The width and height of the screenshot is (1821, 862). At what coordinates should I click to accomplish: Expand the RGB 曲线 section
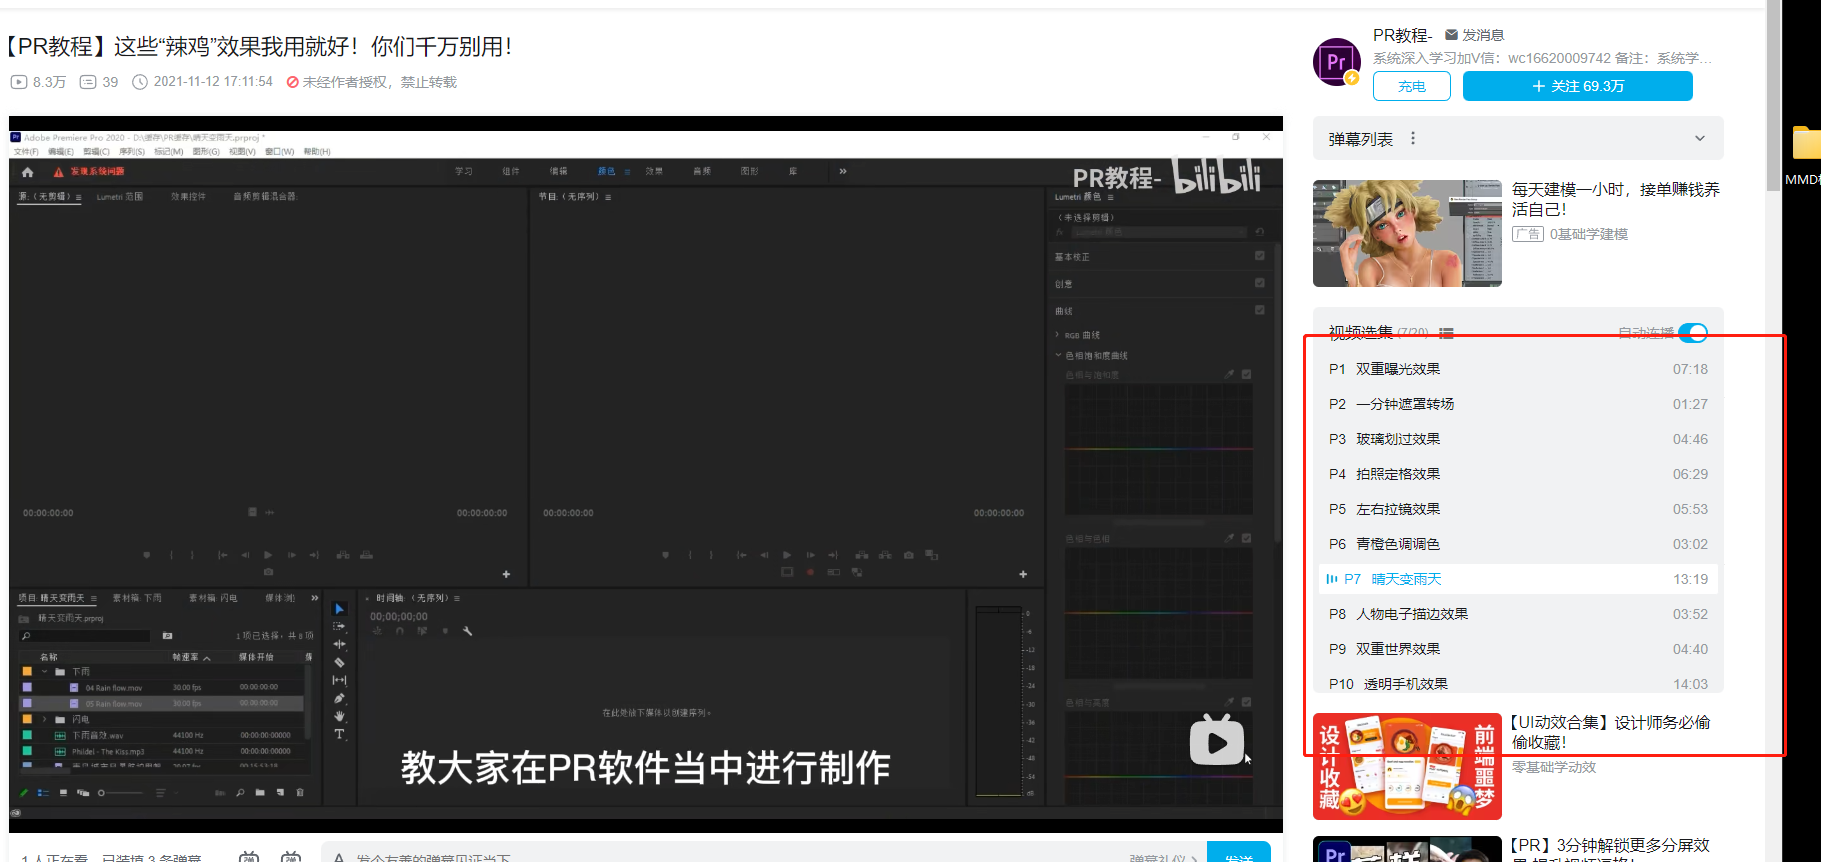pyautogui.click(x=1058, y=335)
